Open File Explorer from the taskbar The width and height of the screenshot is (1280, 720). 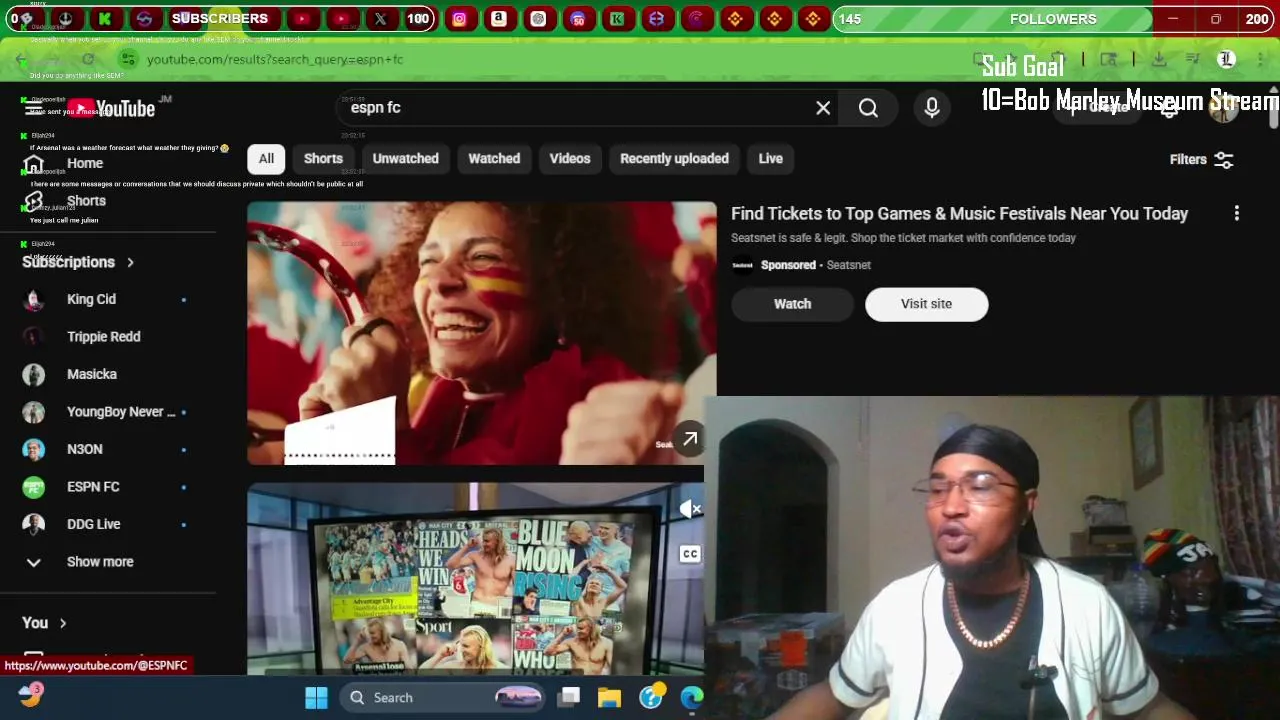pyautogui.click(x=609, y=698)
